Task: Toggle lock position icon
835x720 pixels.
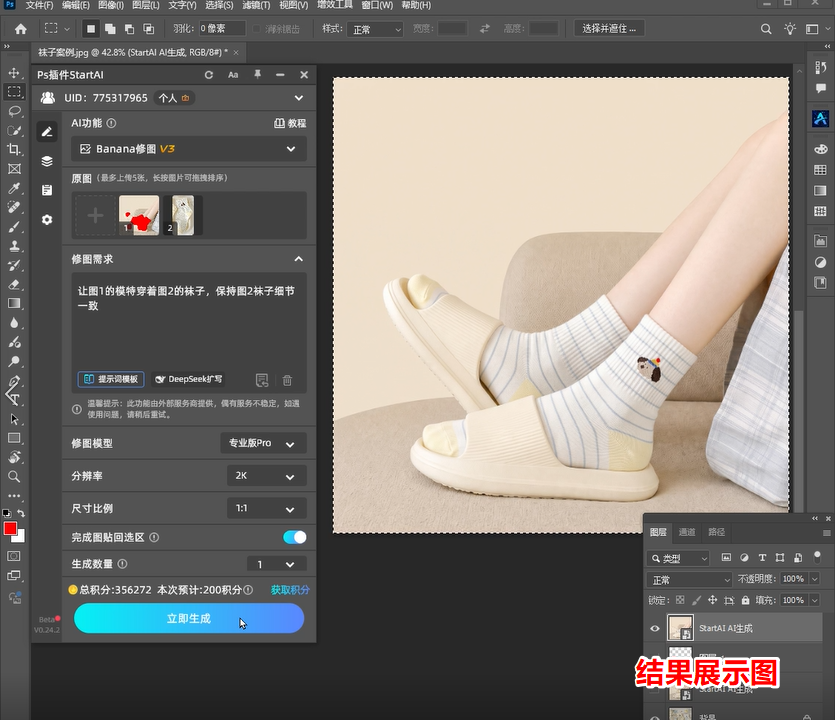Action: (713, 600)
